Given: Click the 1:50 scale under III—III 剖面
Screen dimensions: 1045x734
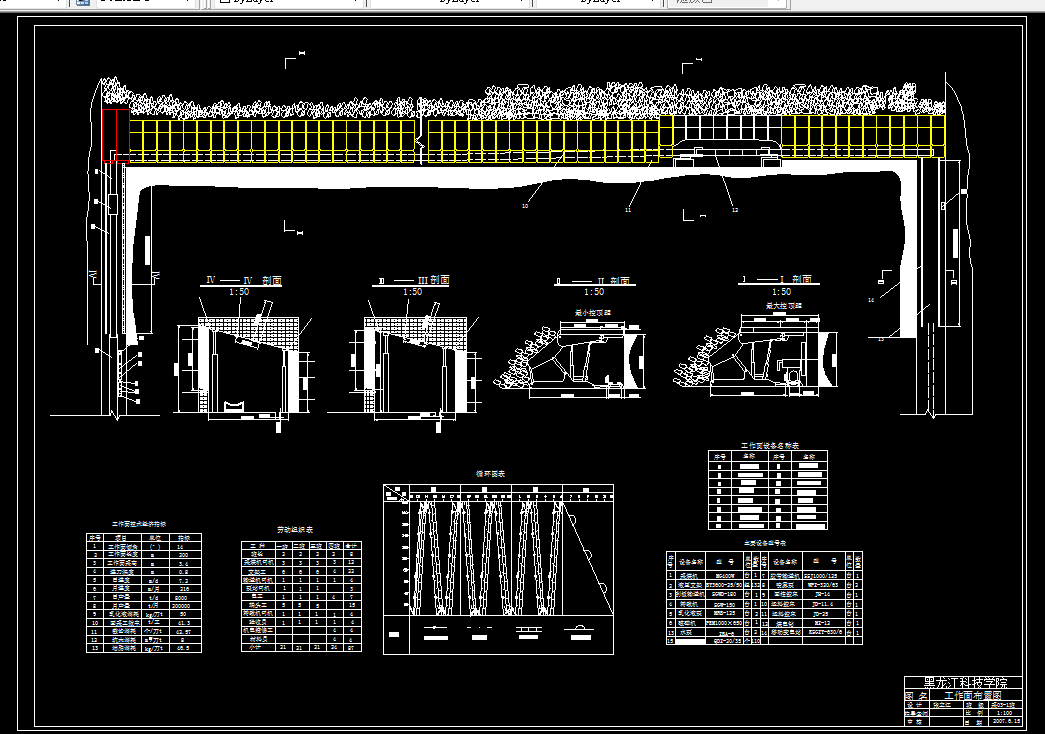Looking at the screenshot, I should 413,292.
